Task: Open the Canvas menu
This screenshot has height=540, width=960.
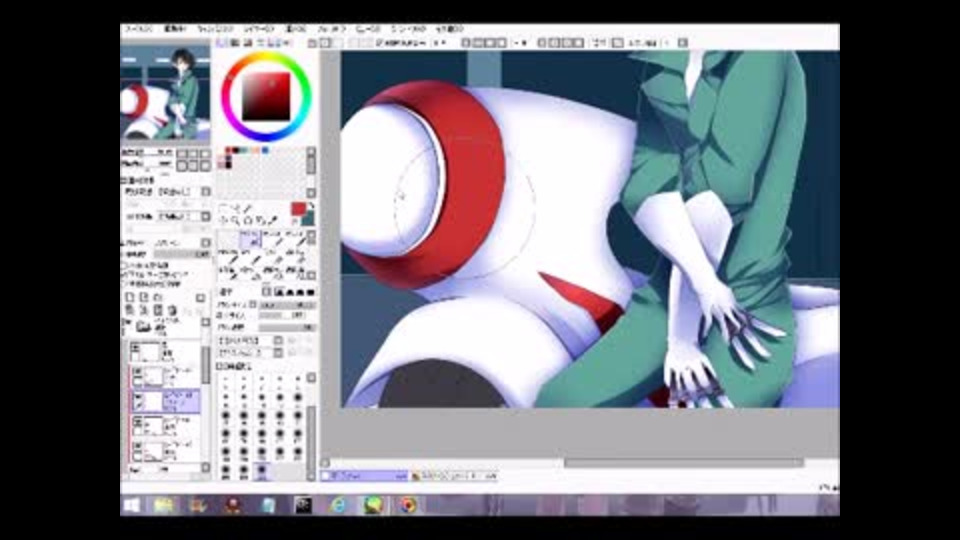Action: 215,29
